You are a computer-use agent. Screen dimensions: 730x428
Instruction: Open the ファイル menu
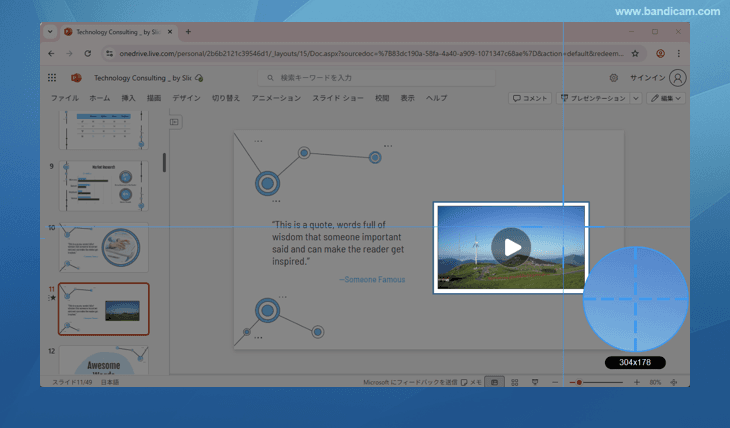point(65,98)
